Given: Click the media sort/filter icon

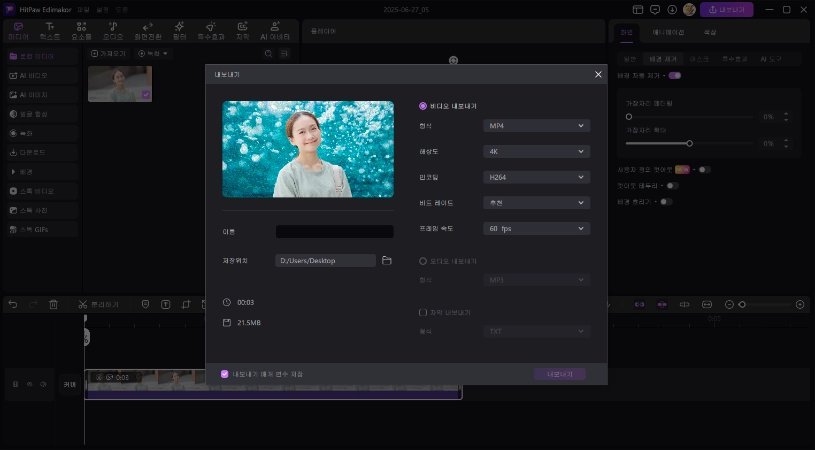Looking at the screenshot, I should (x=284, y=54).
